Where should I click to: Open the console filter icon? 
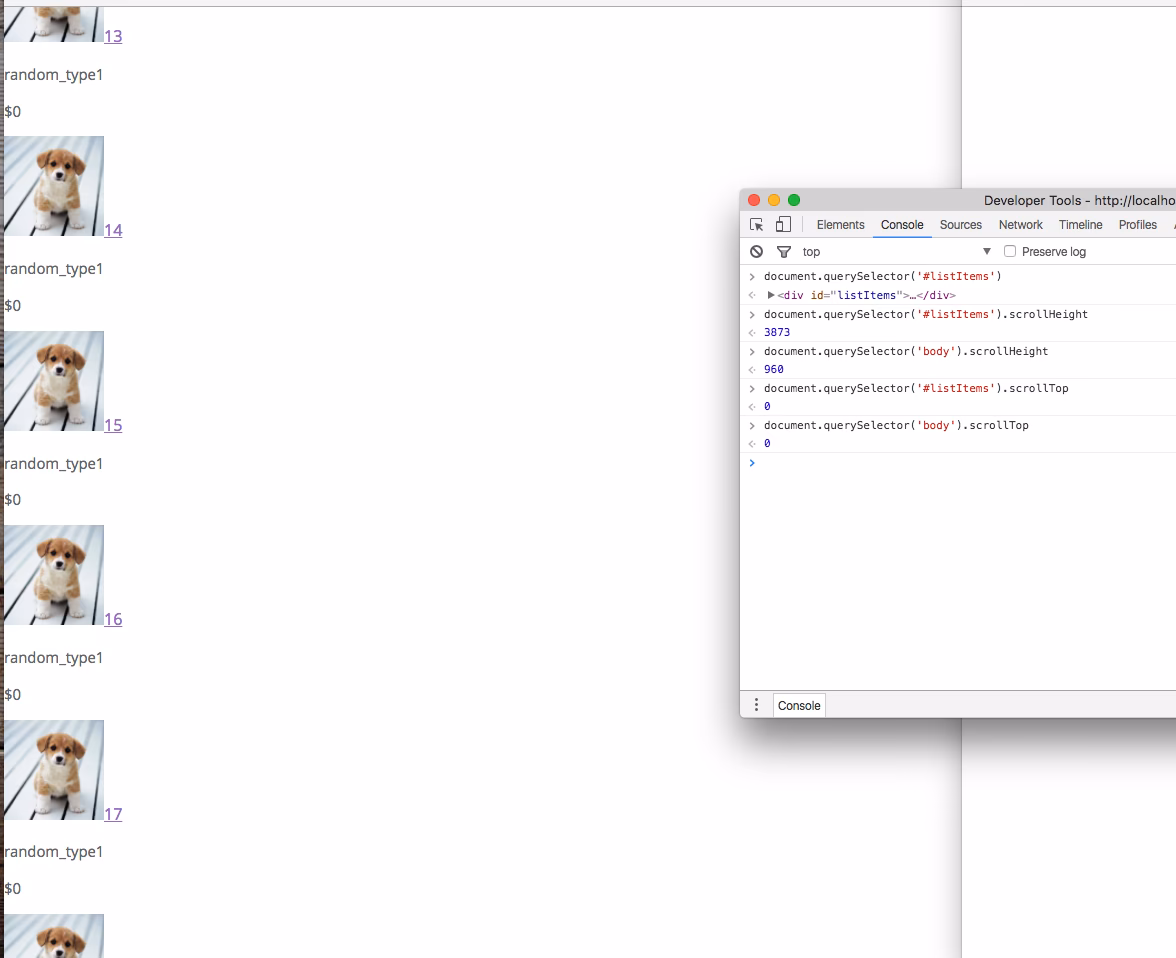[784, 251]
